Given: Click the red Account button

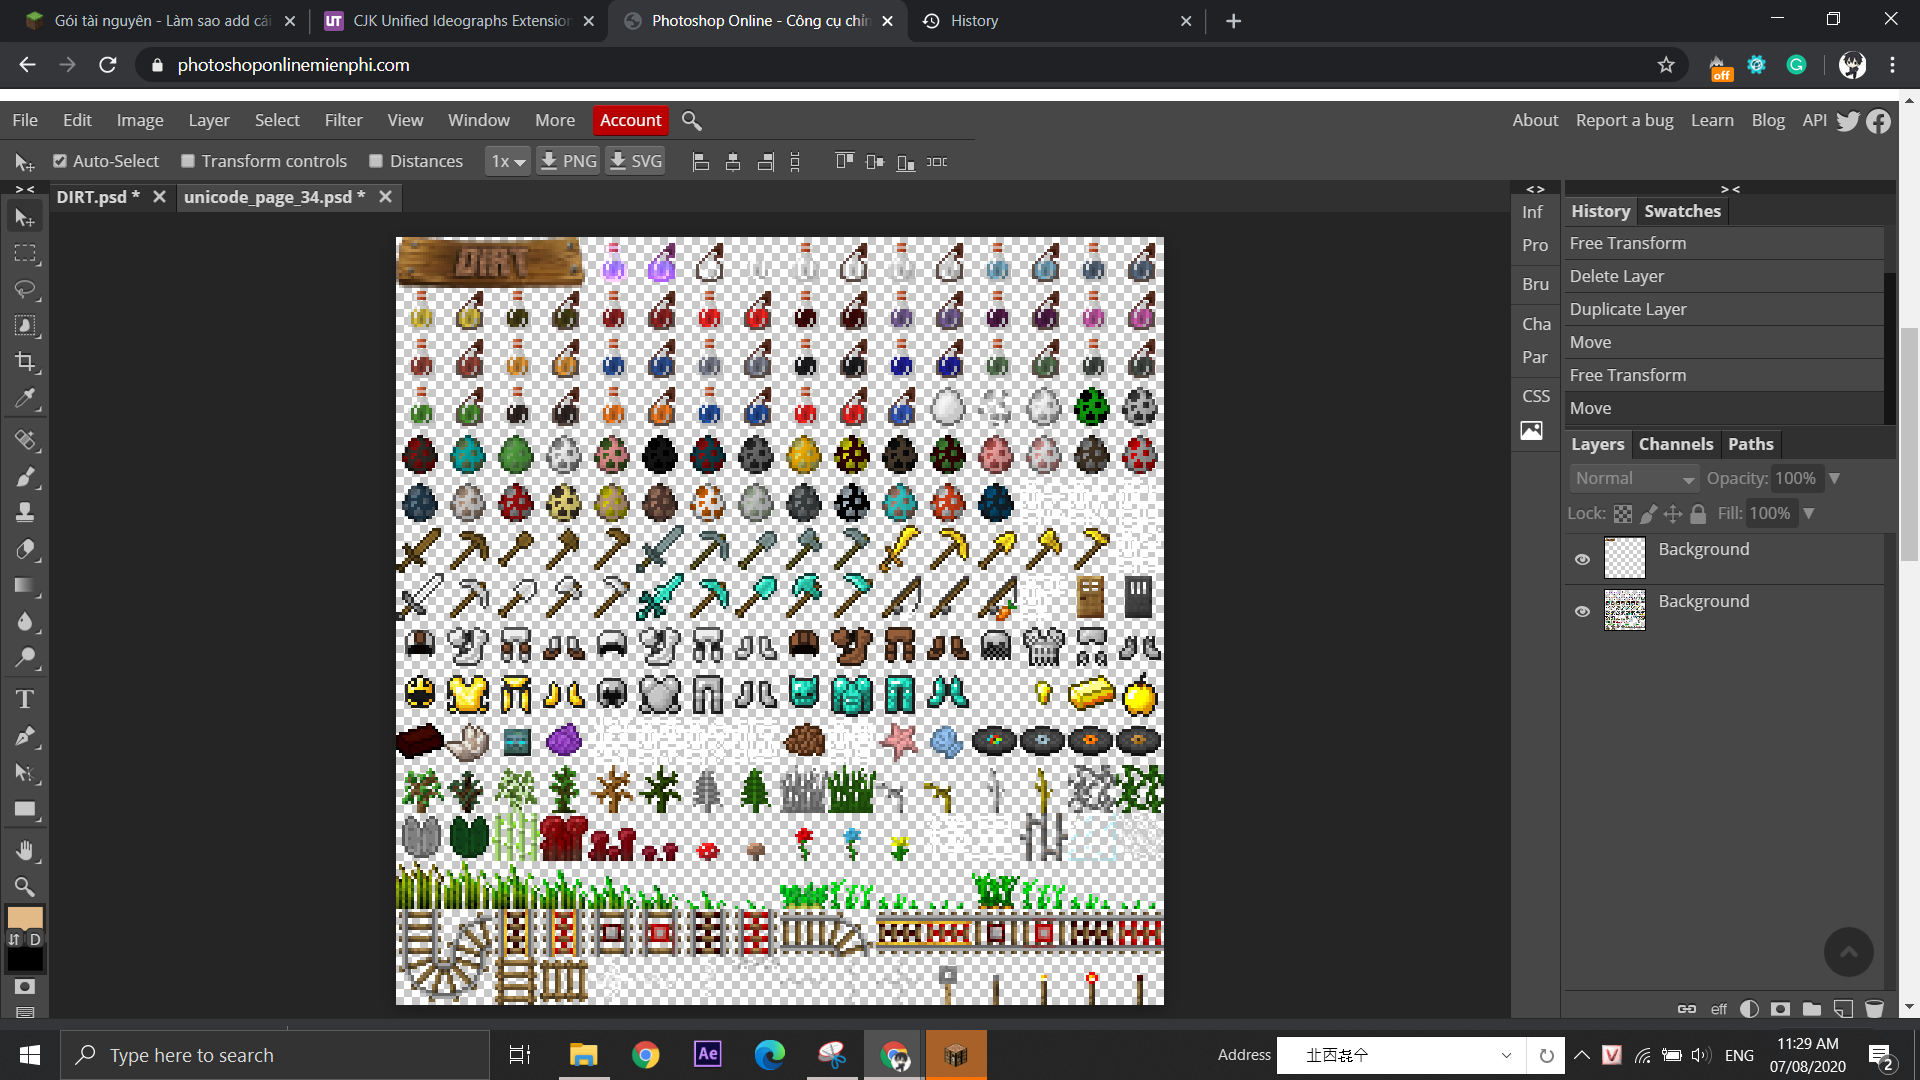Looking at the screenshot, I should 630,120.
